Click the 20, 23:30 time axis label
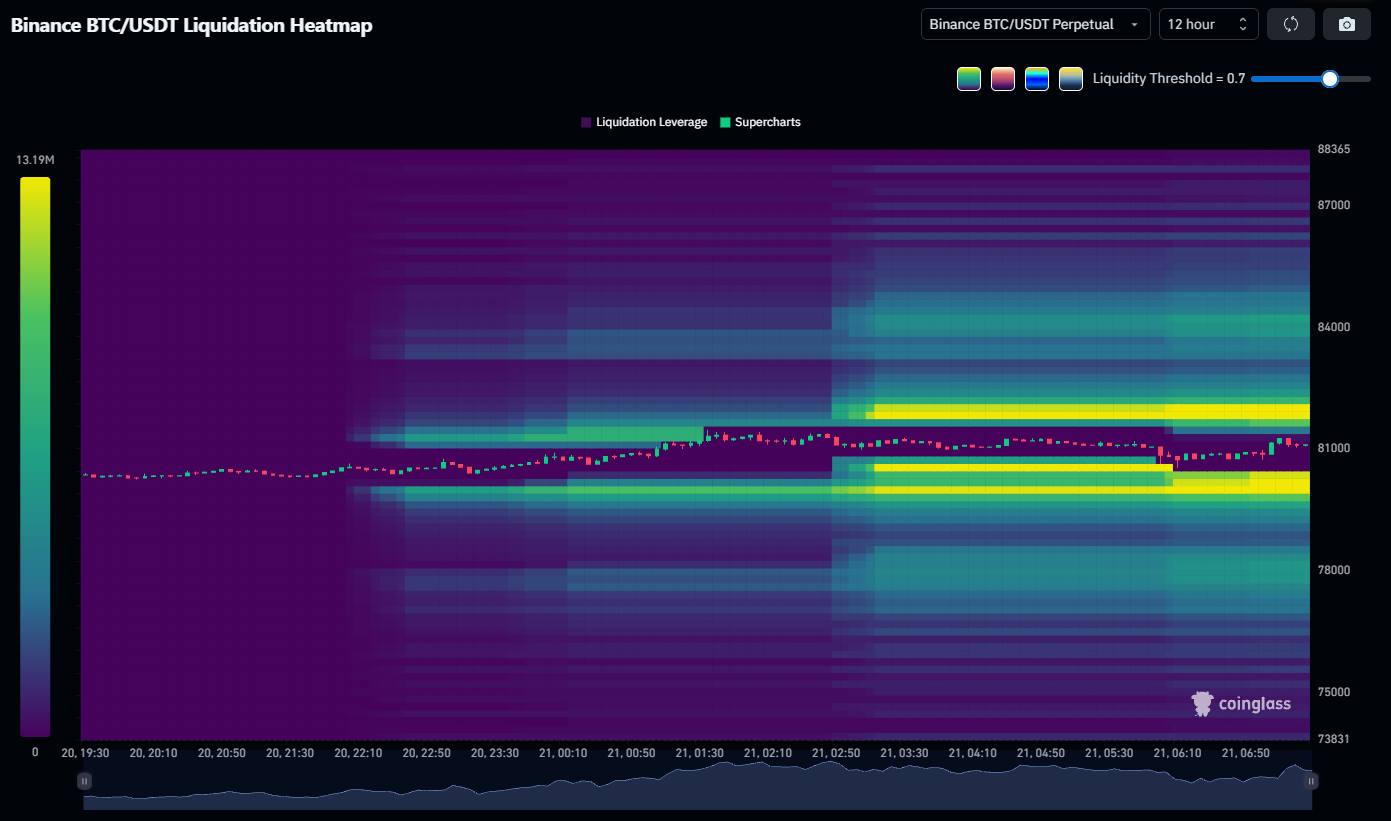The height and width of the screenshot is (821, 1391). pyautogui.click(x=494, y=752)
